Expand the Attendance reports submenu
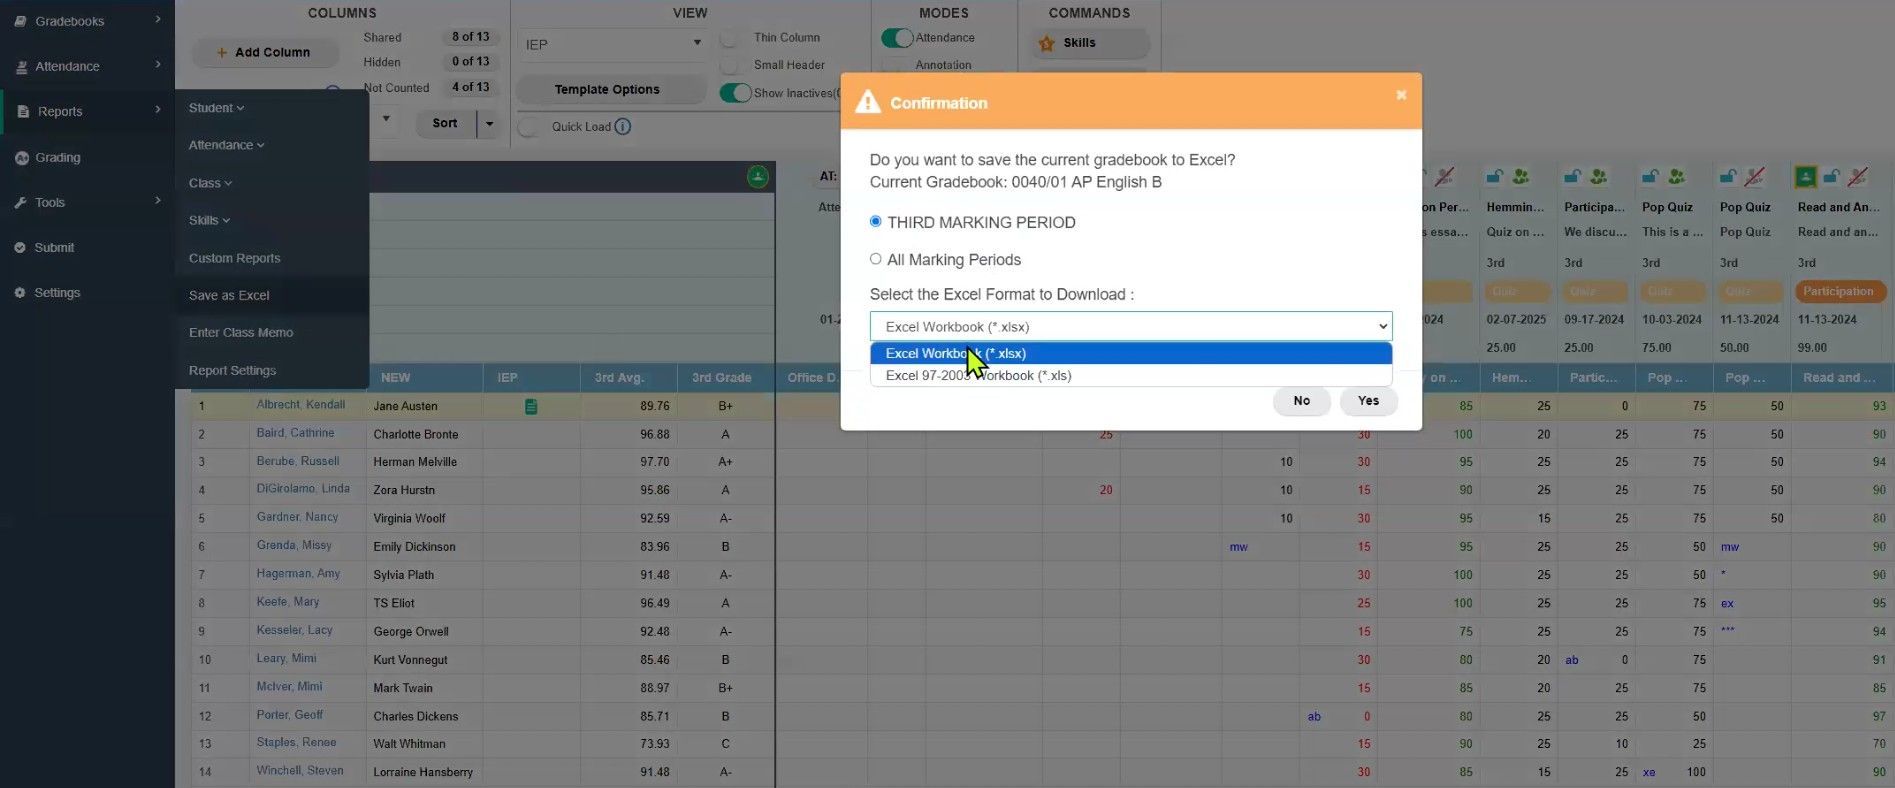1895x788 pixels. 226,145
